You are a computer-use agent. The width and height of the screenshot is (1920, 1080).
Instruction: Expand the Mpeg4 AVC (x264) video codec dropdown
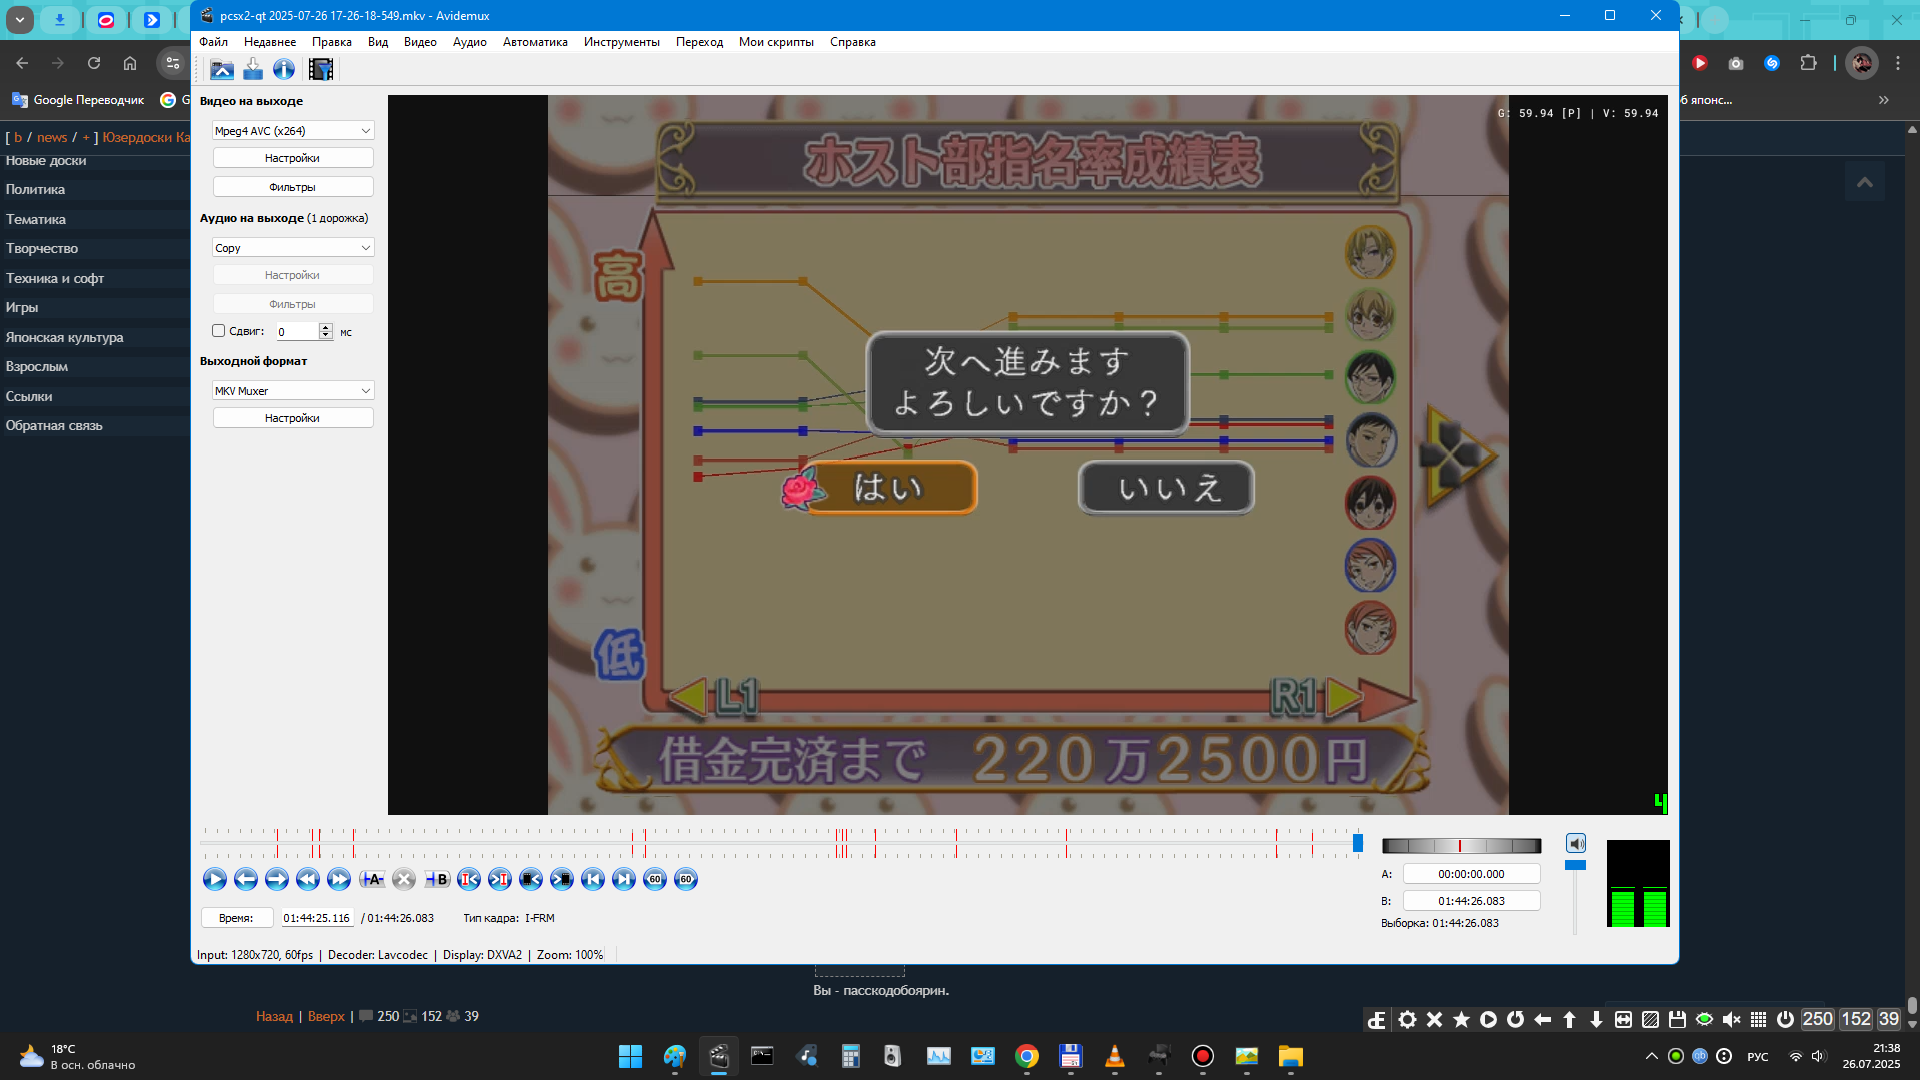coord(292,131)
